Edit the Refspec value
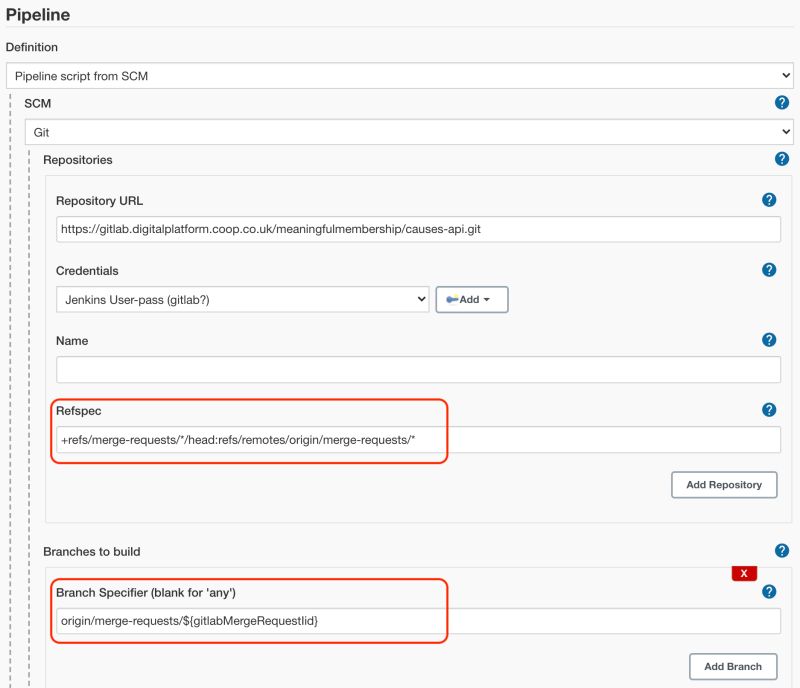Image resolution: width=800 pixels, height=688 pixels. [x=400, y=437]
